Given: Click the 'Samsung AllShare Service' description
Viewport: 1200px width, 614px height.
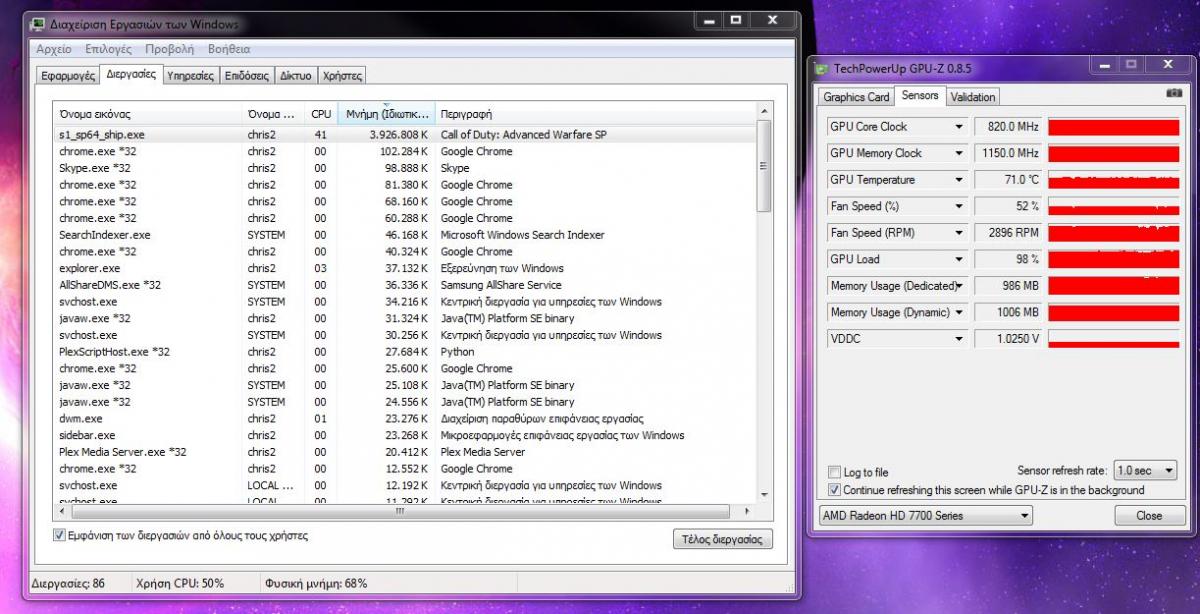Looking at the screenshot, I should point(501,285).
